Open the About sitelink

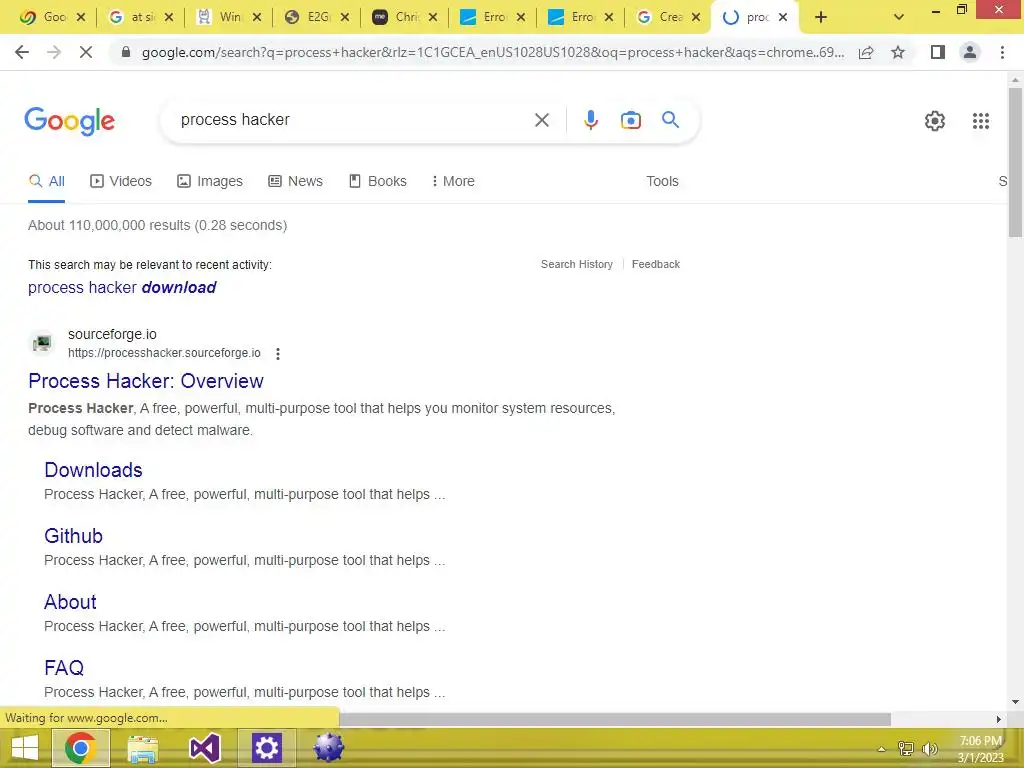(x=70, y=601)
